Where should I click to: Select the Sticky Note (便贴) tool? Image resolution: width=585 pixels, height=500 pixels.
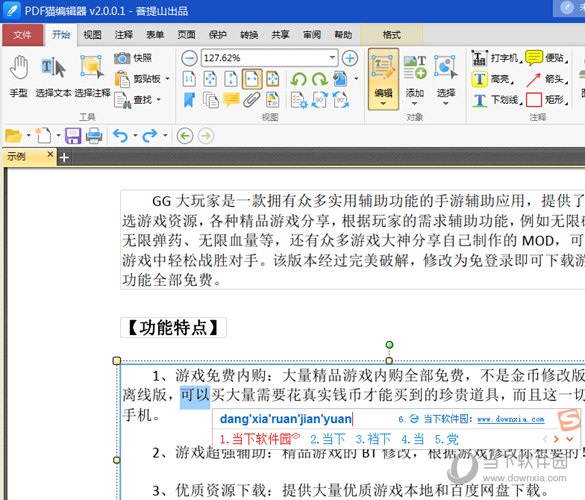(547, 58)
